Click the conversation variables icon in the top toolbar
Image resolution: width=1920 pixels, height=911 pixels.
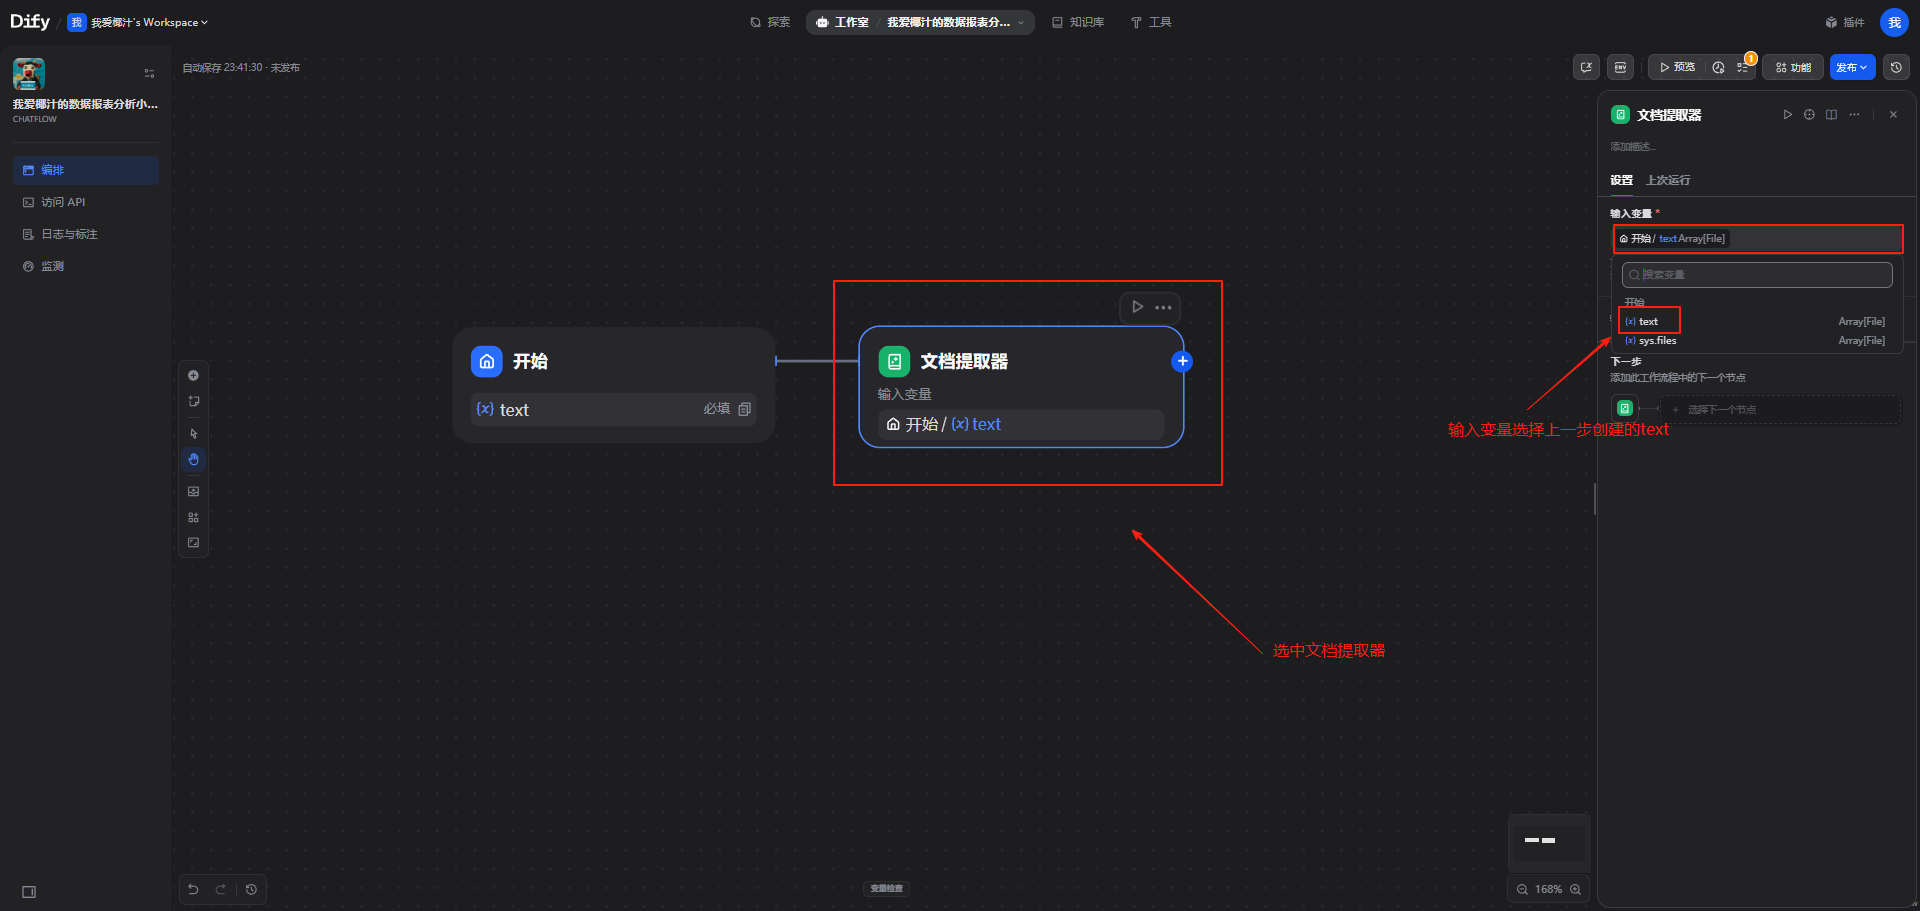click(1586, 67)
